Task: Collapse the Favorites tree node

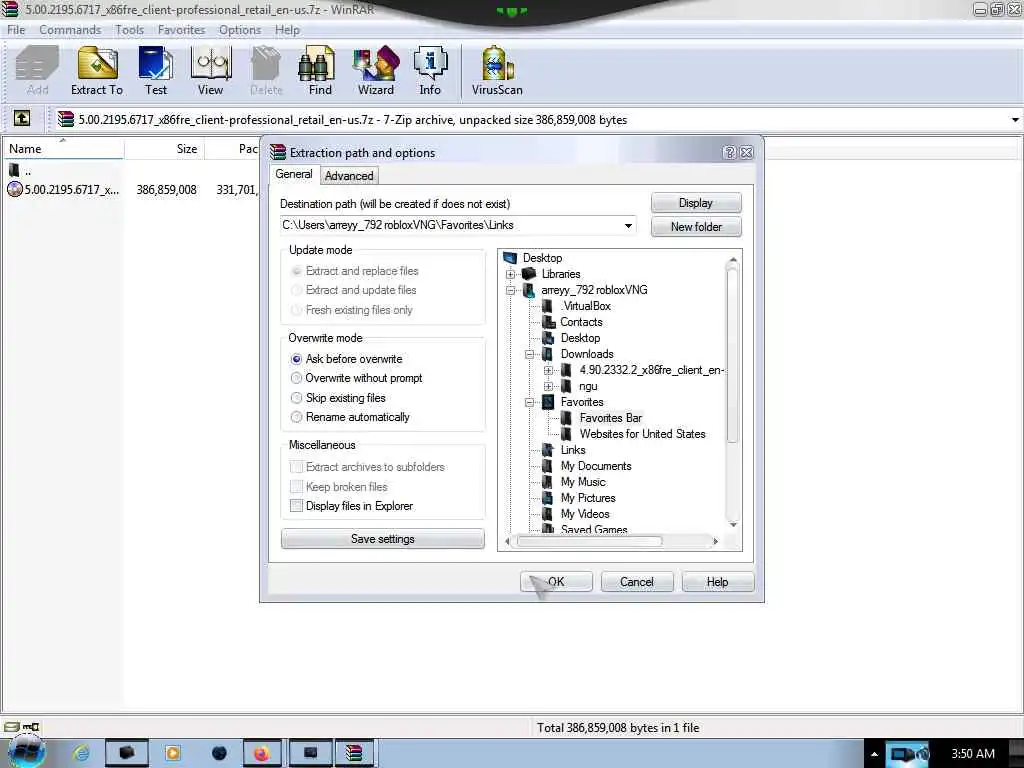Action: [530, 402]
